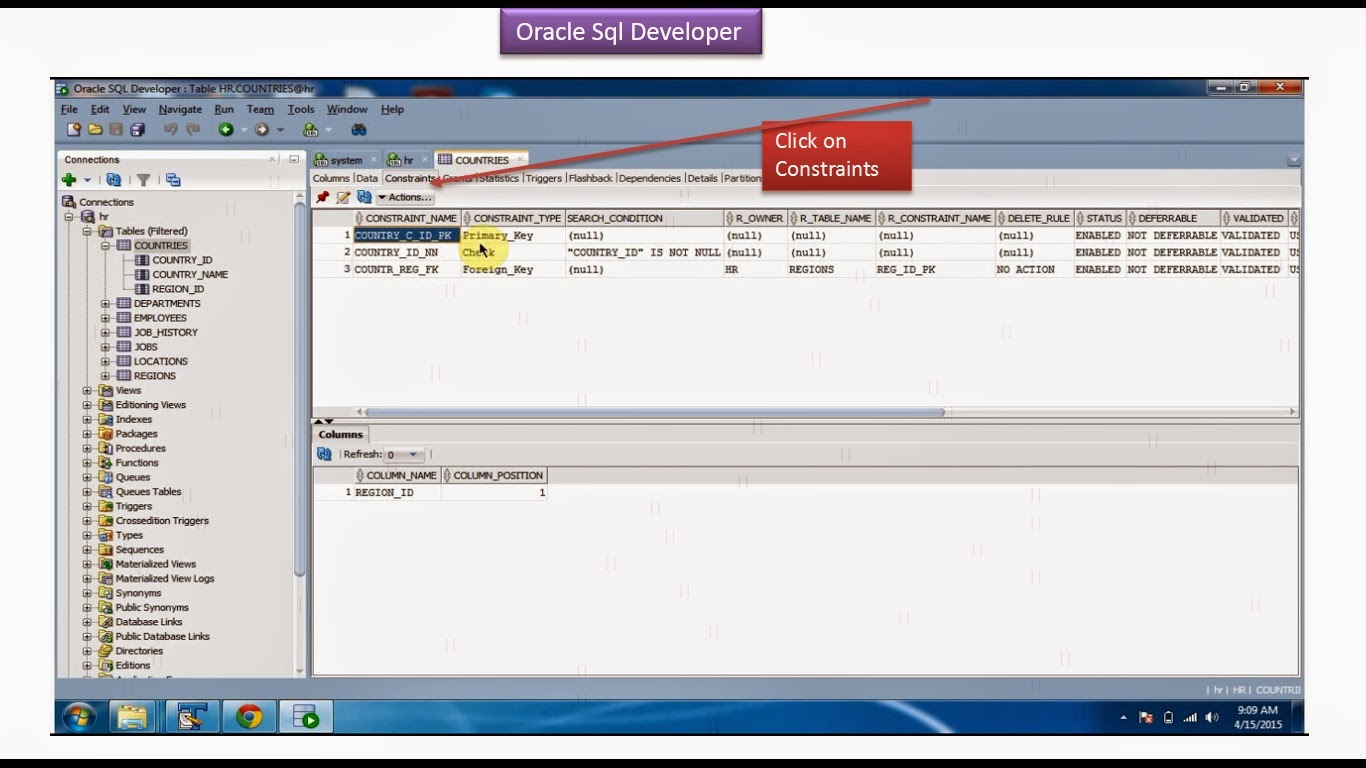
Task: Launch Chrome from the taskbar
Action: [x=249, y=716]
